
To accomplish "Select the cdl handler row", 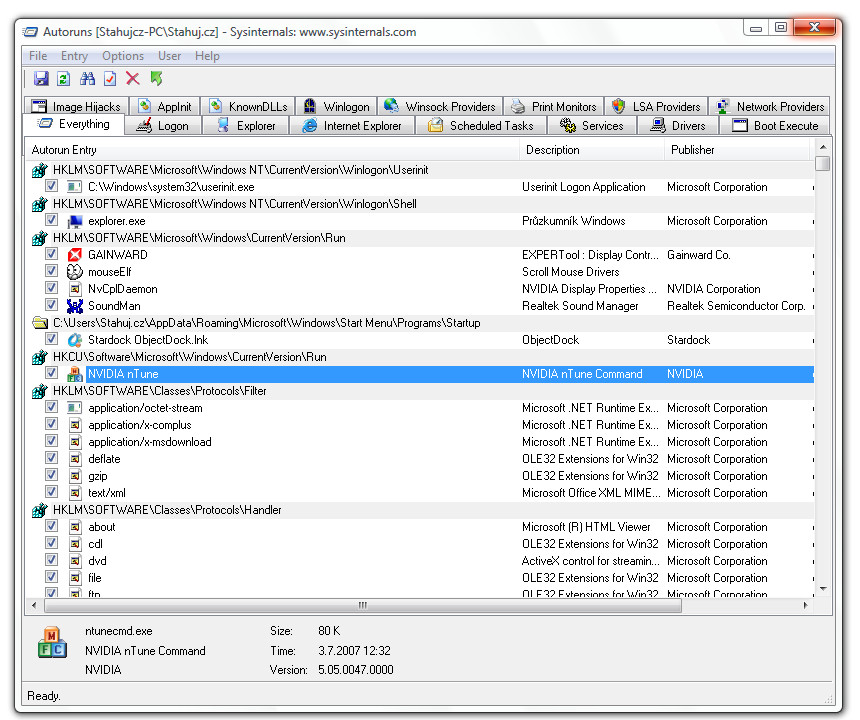I will [x=420, y=544].
